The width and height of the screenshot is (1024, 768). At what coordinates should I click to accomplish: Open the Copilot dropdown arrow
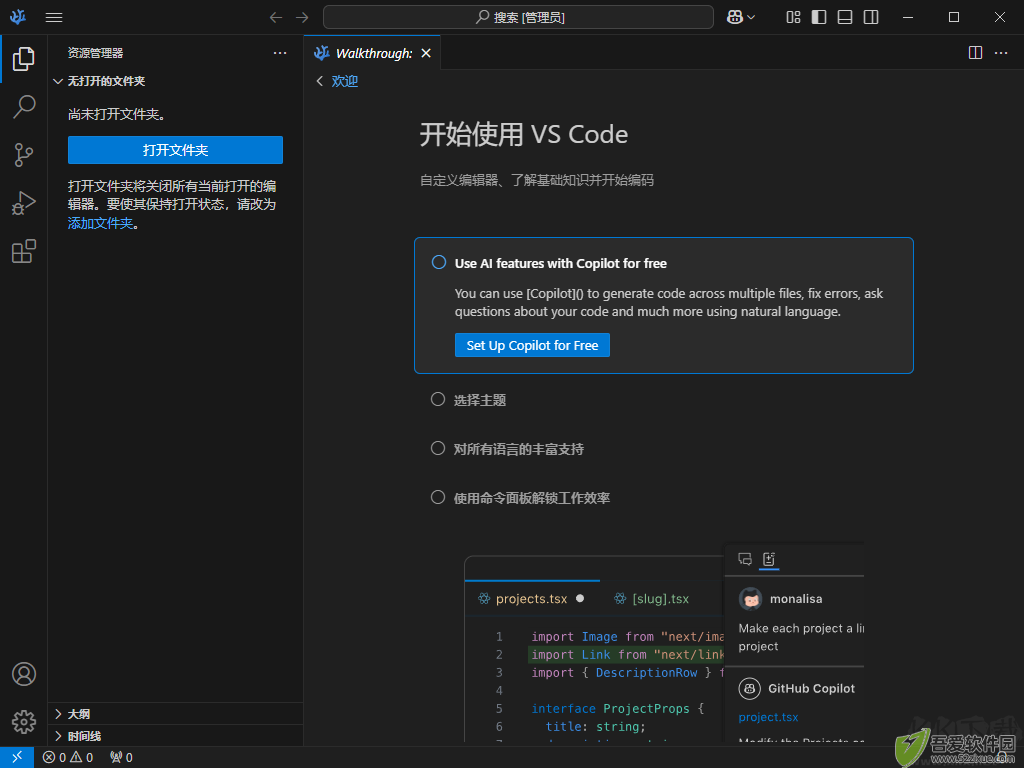[751, 18]
